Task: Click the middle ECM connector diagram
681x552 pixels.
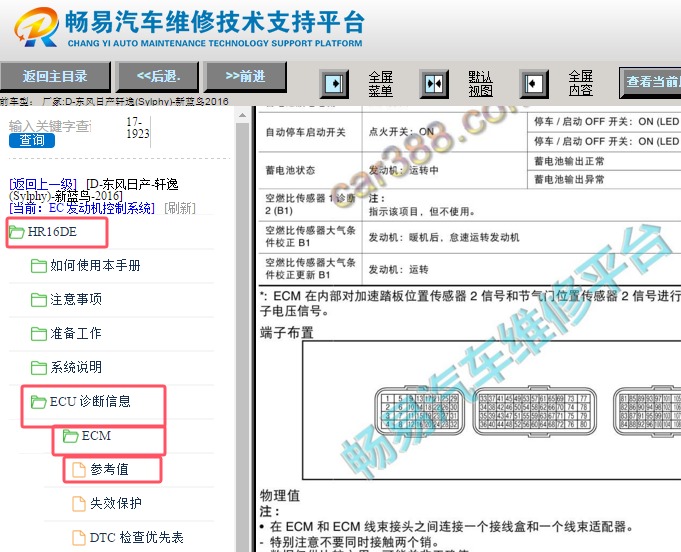Action: tap(534, 412)
